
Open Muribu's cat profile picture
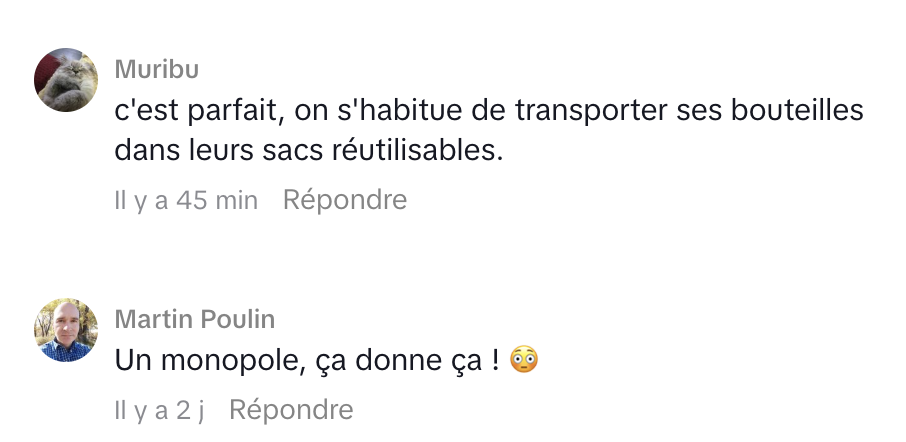pyautogui.click(x=66, y=80)
